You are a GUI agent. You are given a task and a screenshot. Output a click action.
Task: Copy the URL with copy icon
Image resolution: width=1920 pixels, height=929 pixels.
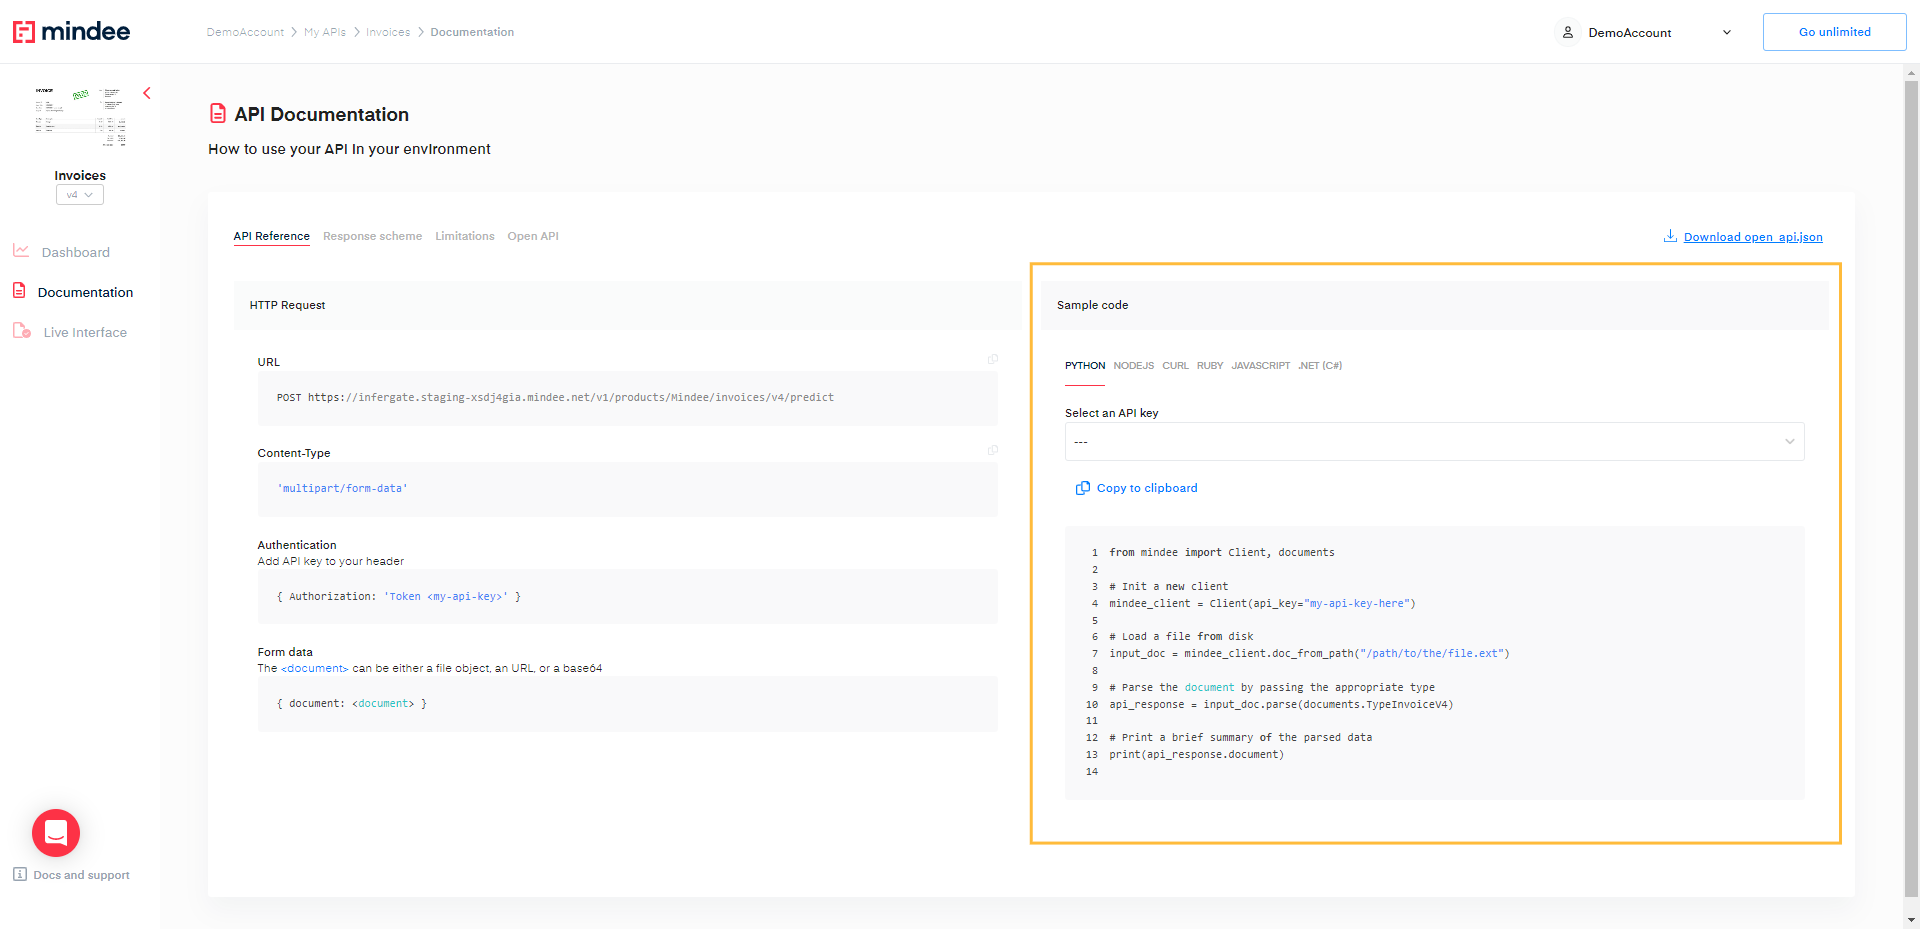click(x=993, y=359)
